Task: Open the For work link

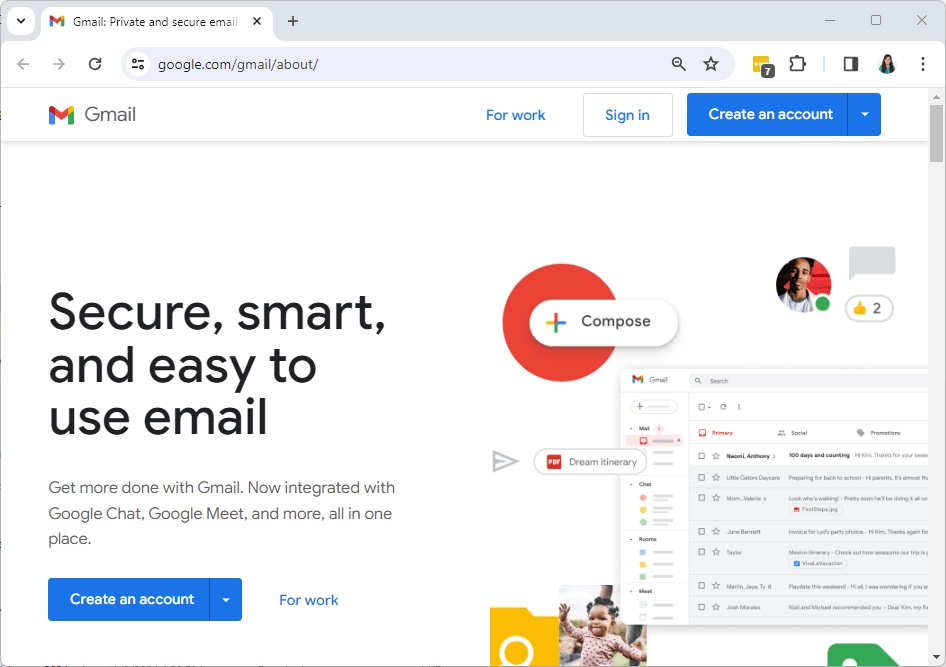Action: point(515,114)
